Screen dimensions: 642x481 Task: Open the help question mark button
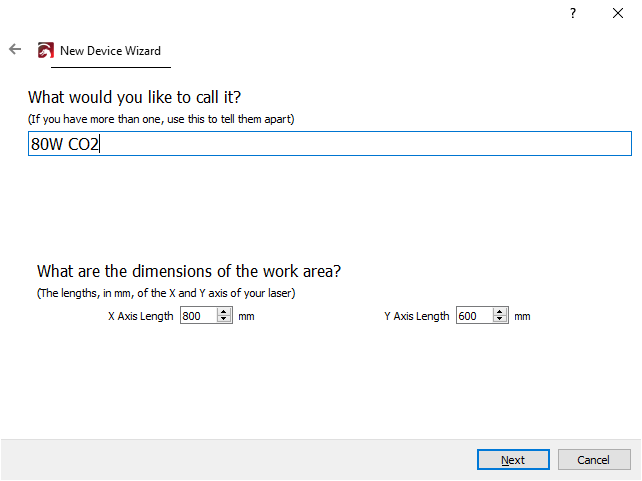click(x=573, y=13)
